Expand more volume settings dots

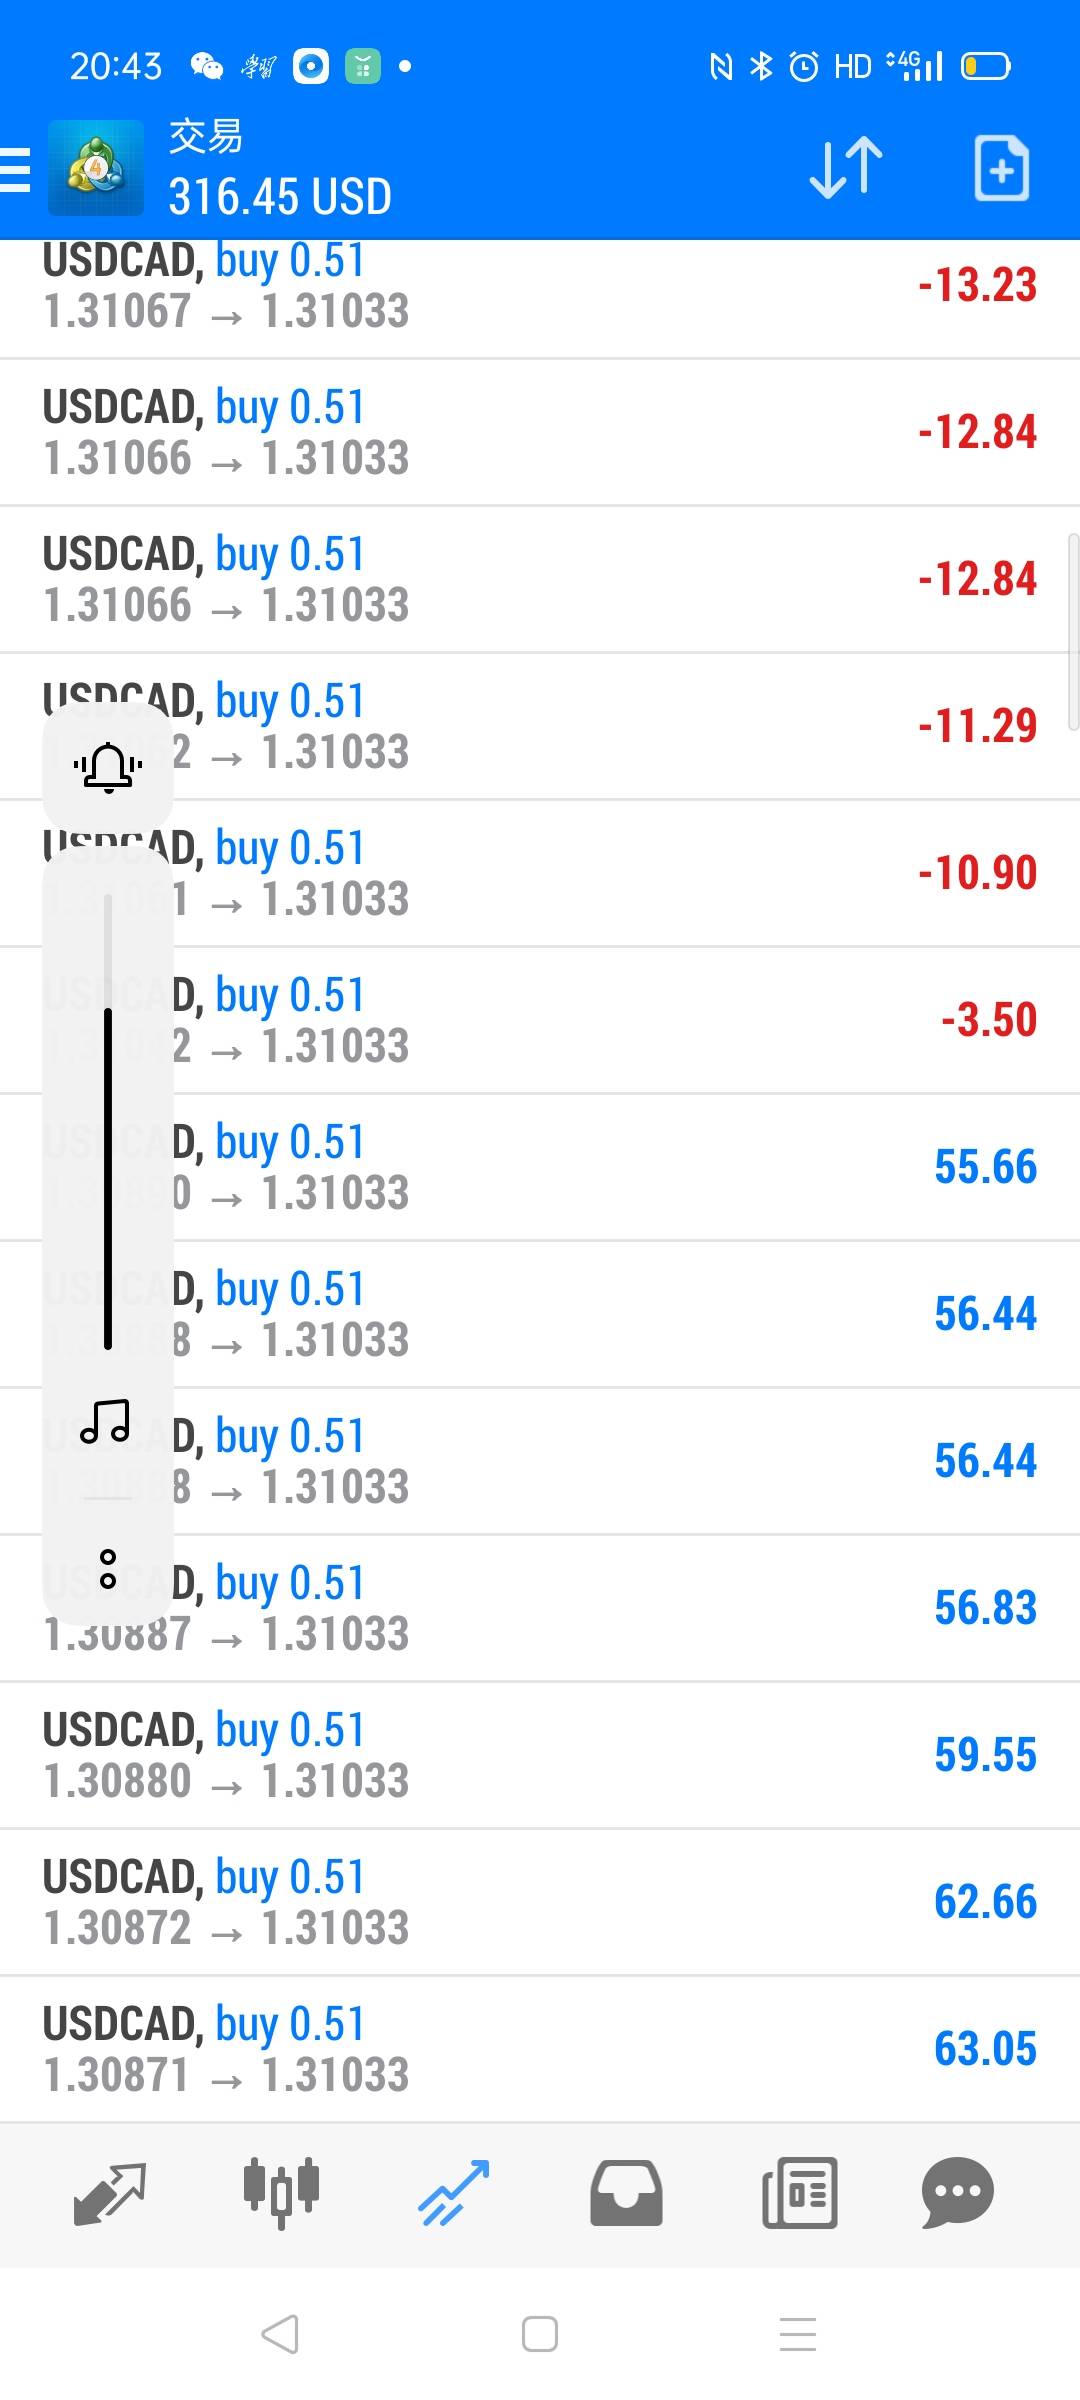click(x=108, y=1569)
